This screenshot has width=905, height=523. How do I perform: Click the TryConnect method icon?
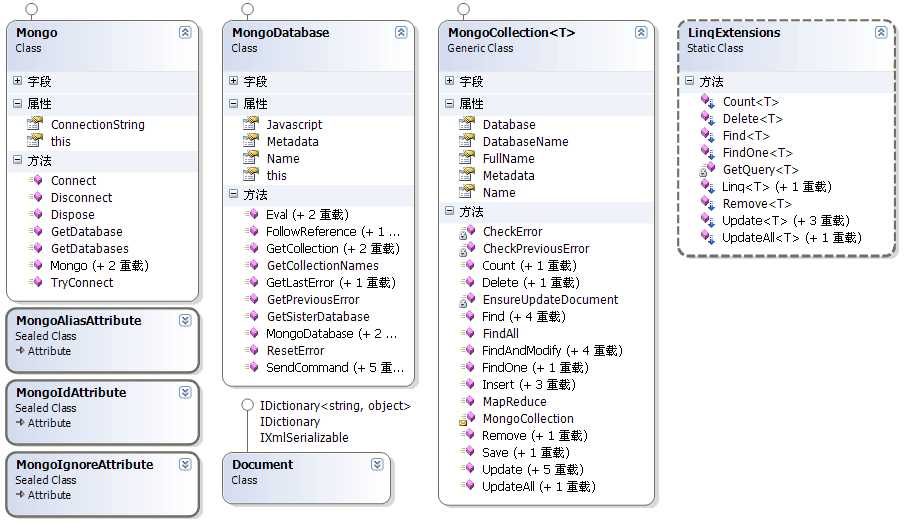tap(36, 282)
